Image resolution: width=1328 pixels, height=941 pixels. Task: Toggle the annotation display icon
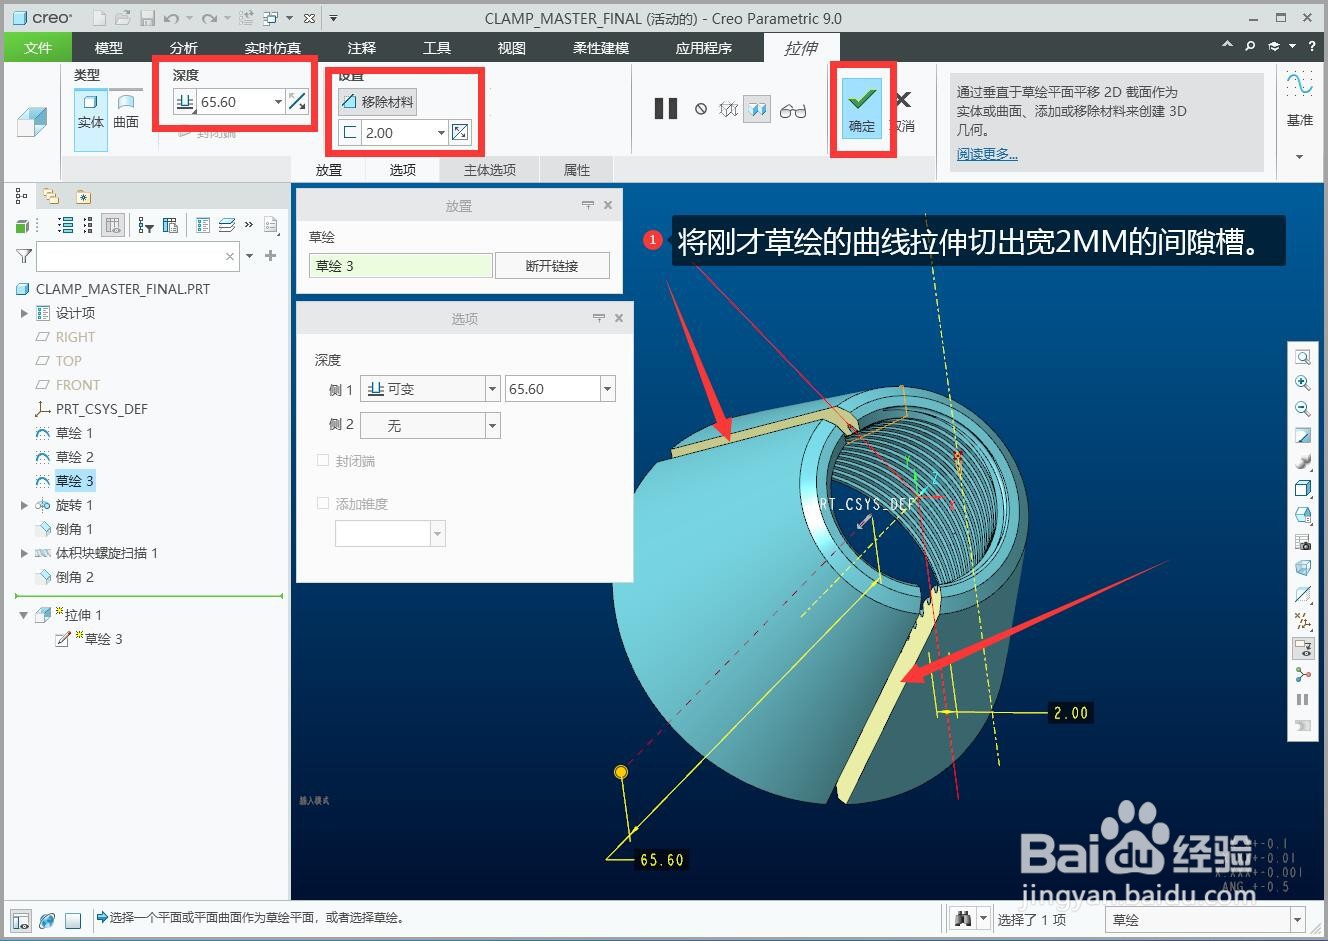(1303, 648)
